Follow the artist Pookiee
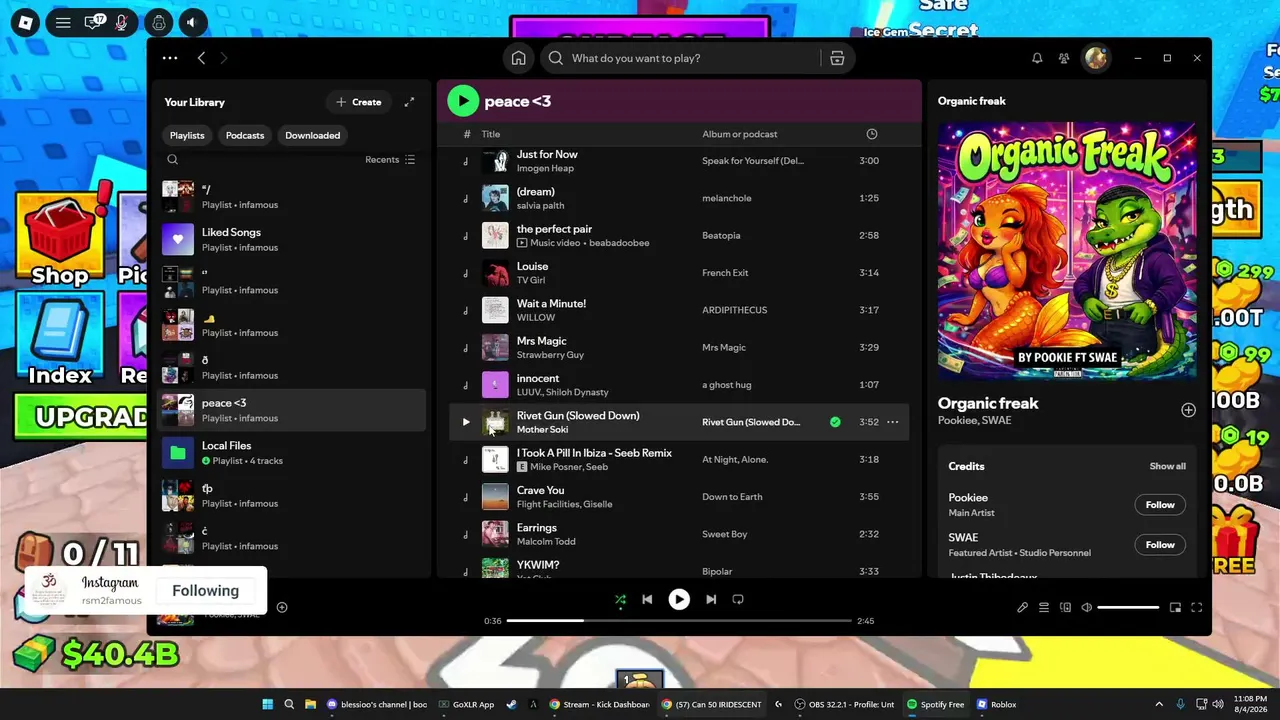The width and height of the screenshot is (1280, 720). pyautogui.click(x=1160, y=505)
